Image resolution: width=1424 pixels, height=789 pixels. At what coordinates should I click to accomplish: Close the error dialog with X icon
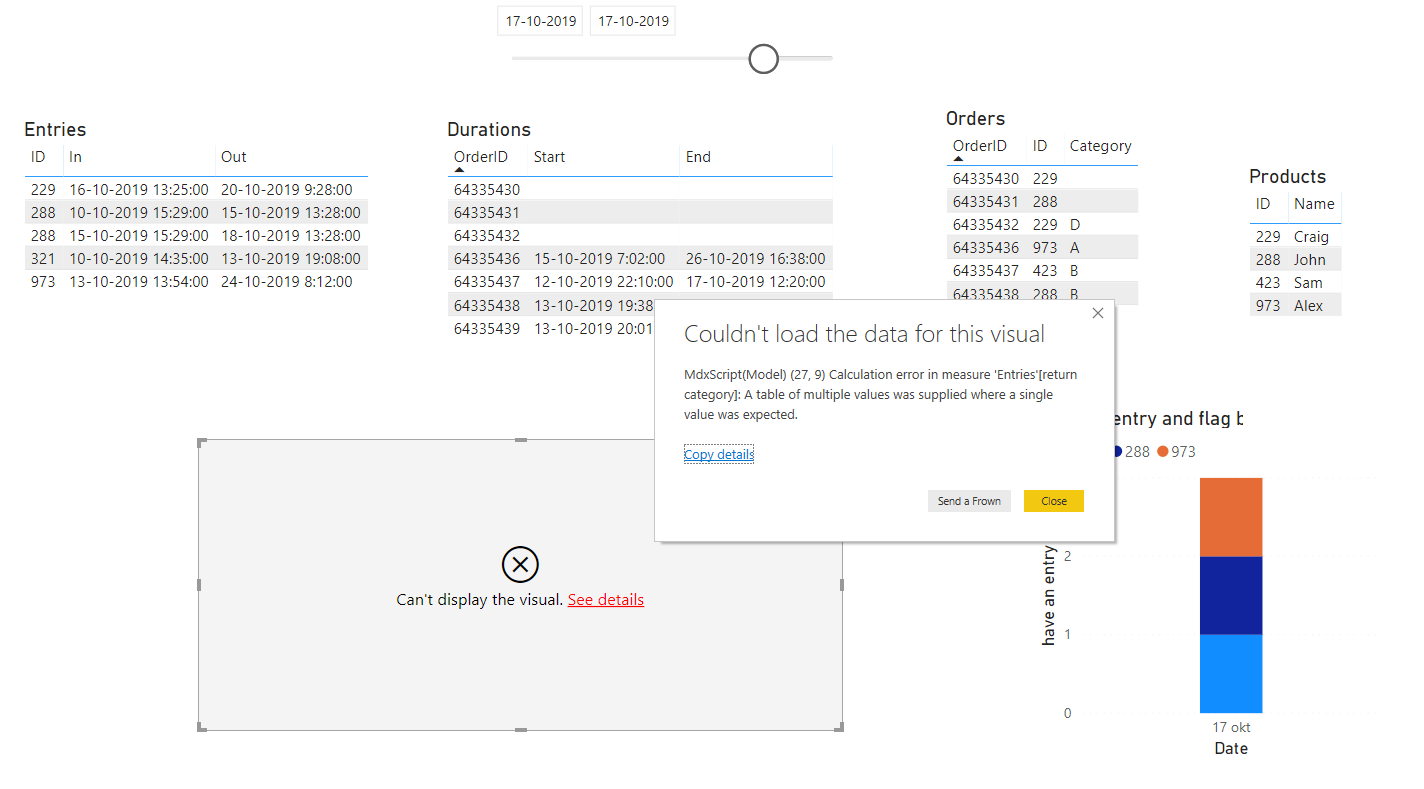click(x=1098, y=314)
